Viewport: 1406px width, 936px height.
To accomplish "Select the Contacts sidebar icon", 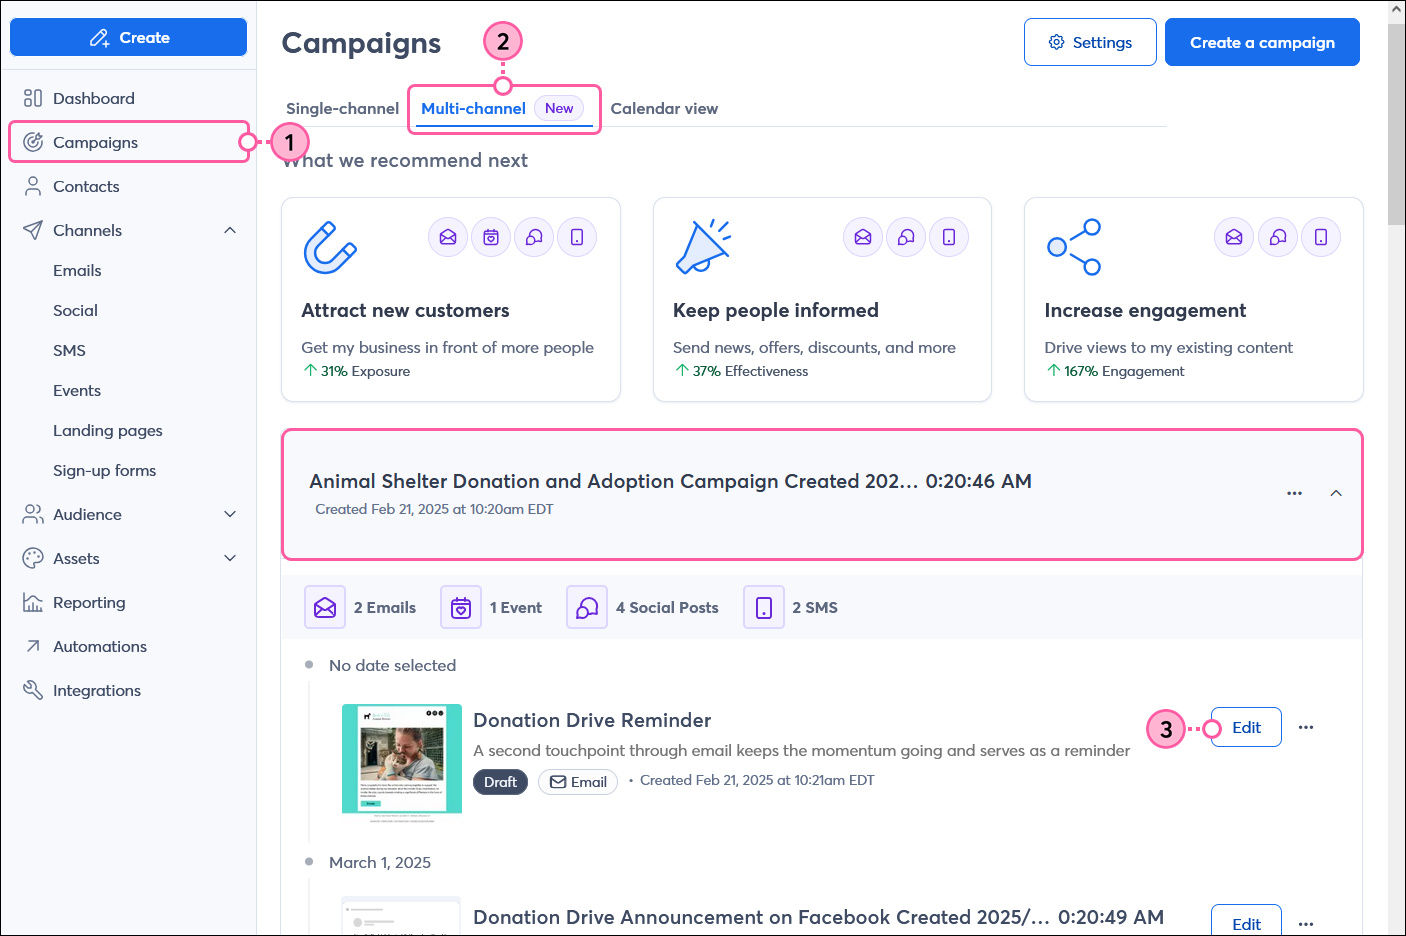I will click(x=31, y=186).
